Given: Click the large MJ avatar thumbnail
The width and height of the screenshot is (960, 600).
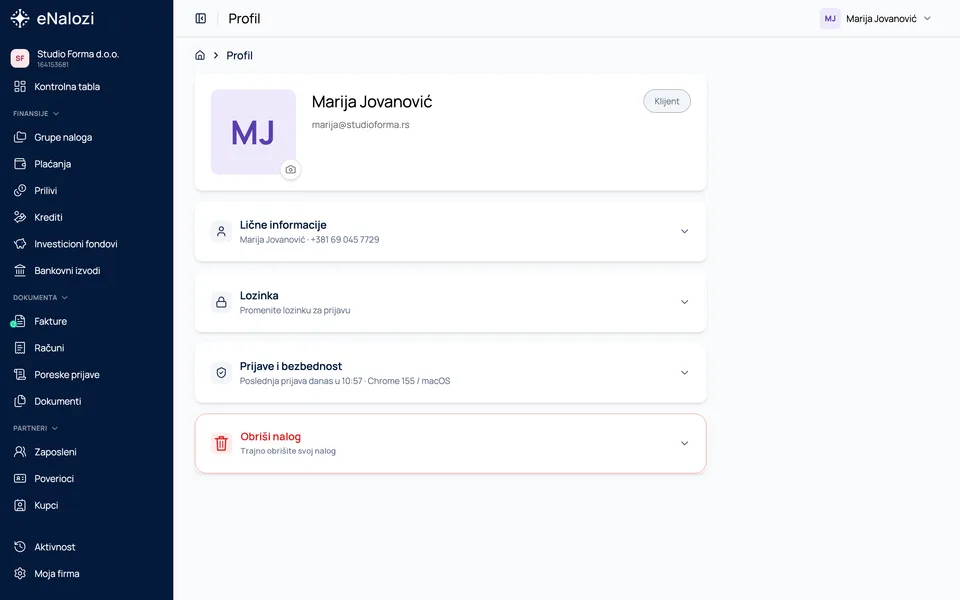Looking at the screenshot, I should coord(253,132).
